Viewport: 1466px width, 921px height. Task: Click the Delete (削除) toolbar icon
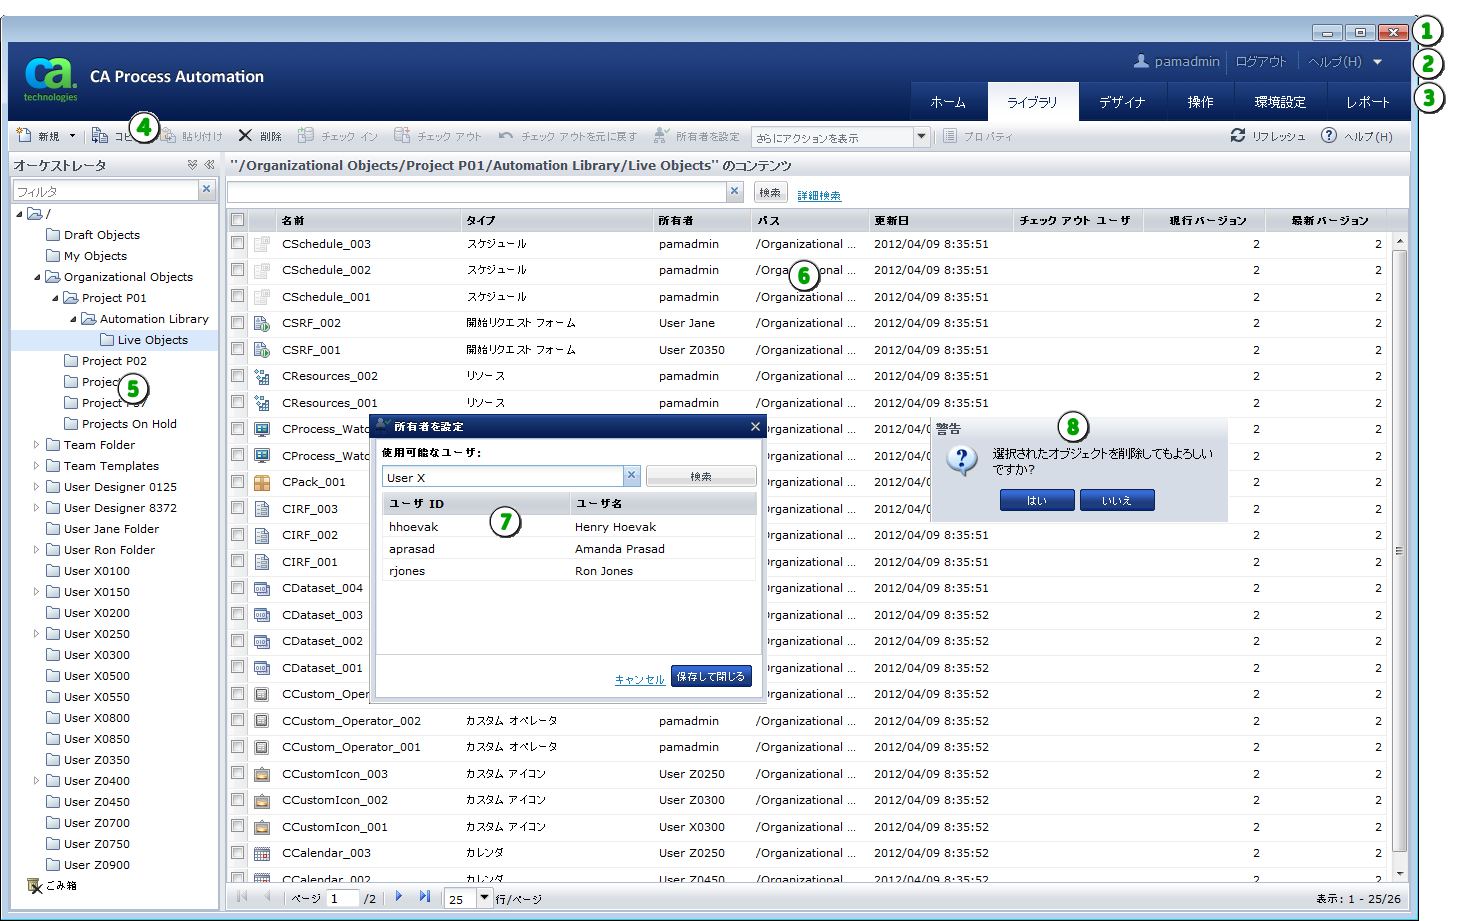(246, 136)
